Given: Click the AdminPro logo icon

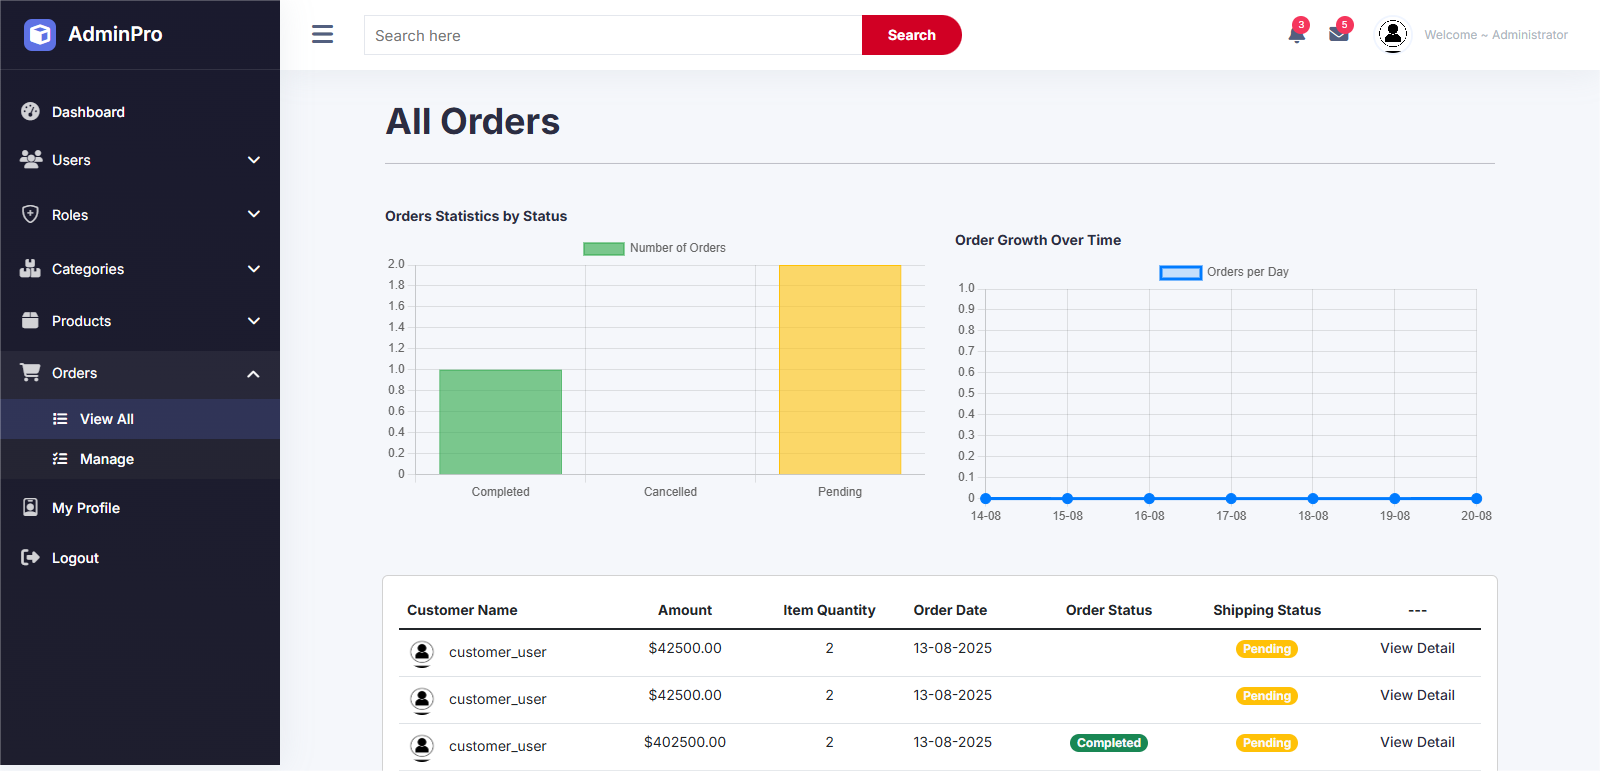Looking at the screenshot, I should click(x=40, y=35).
